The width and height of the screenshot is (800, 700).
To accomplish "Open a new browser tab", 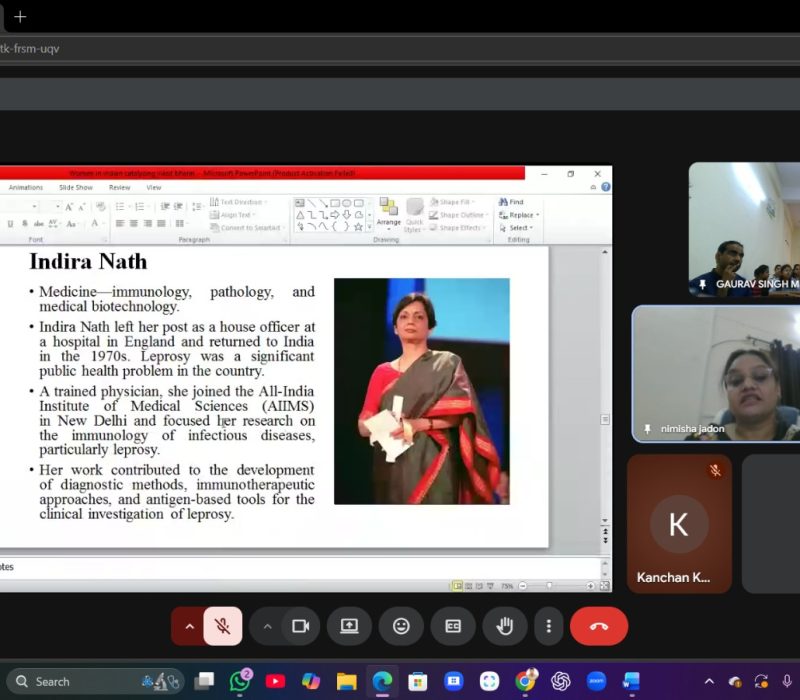I will (x=20, y=16).
